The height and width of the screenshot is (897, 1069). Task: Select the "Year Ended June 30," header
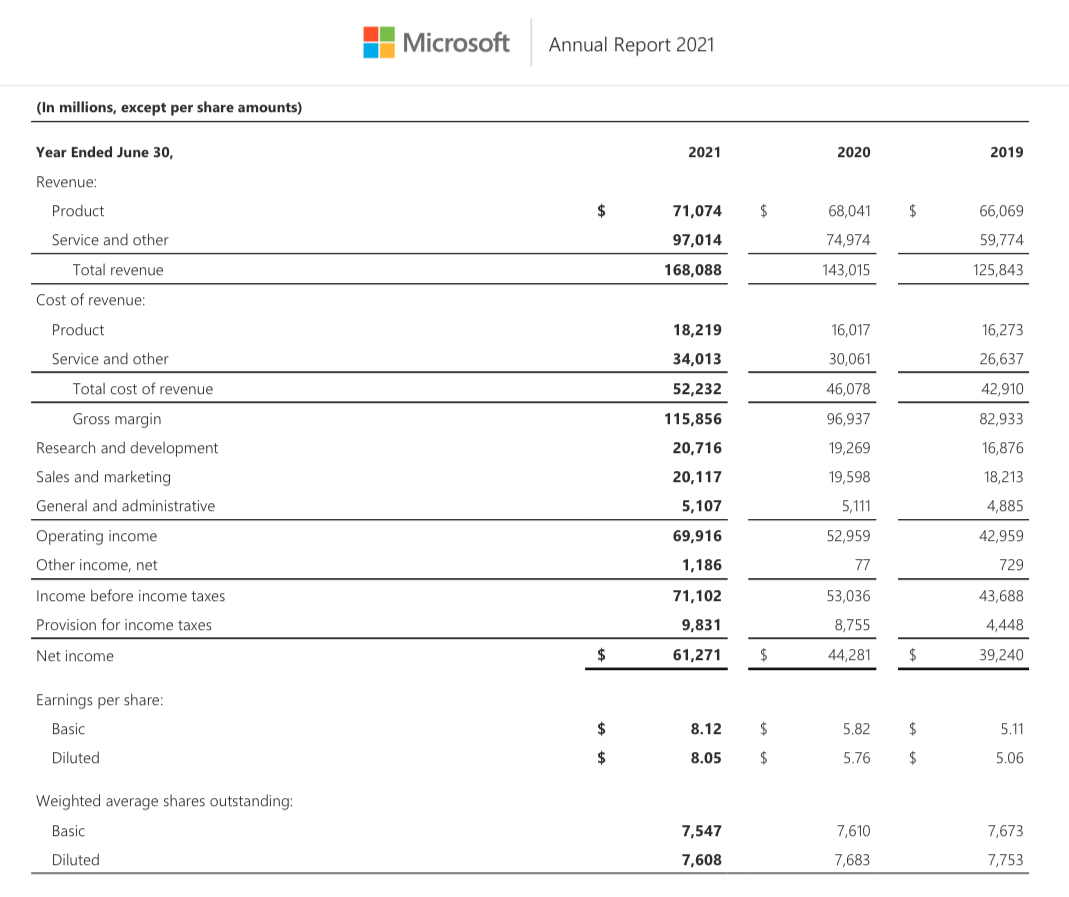click(x=104, y=152)
